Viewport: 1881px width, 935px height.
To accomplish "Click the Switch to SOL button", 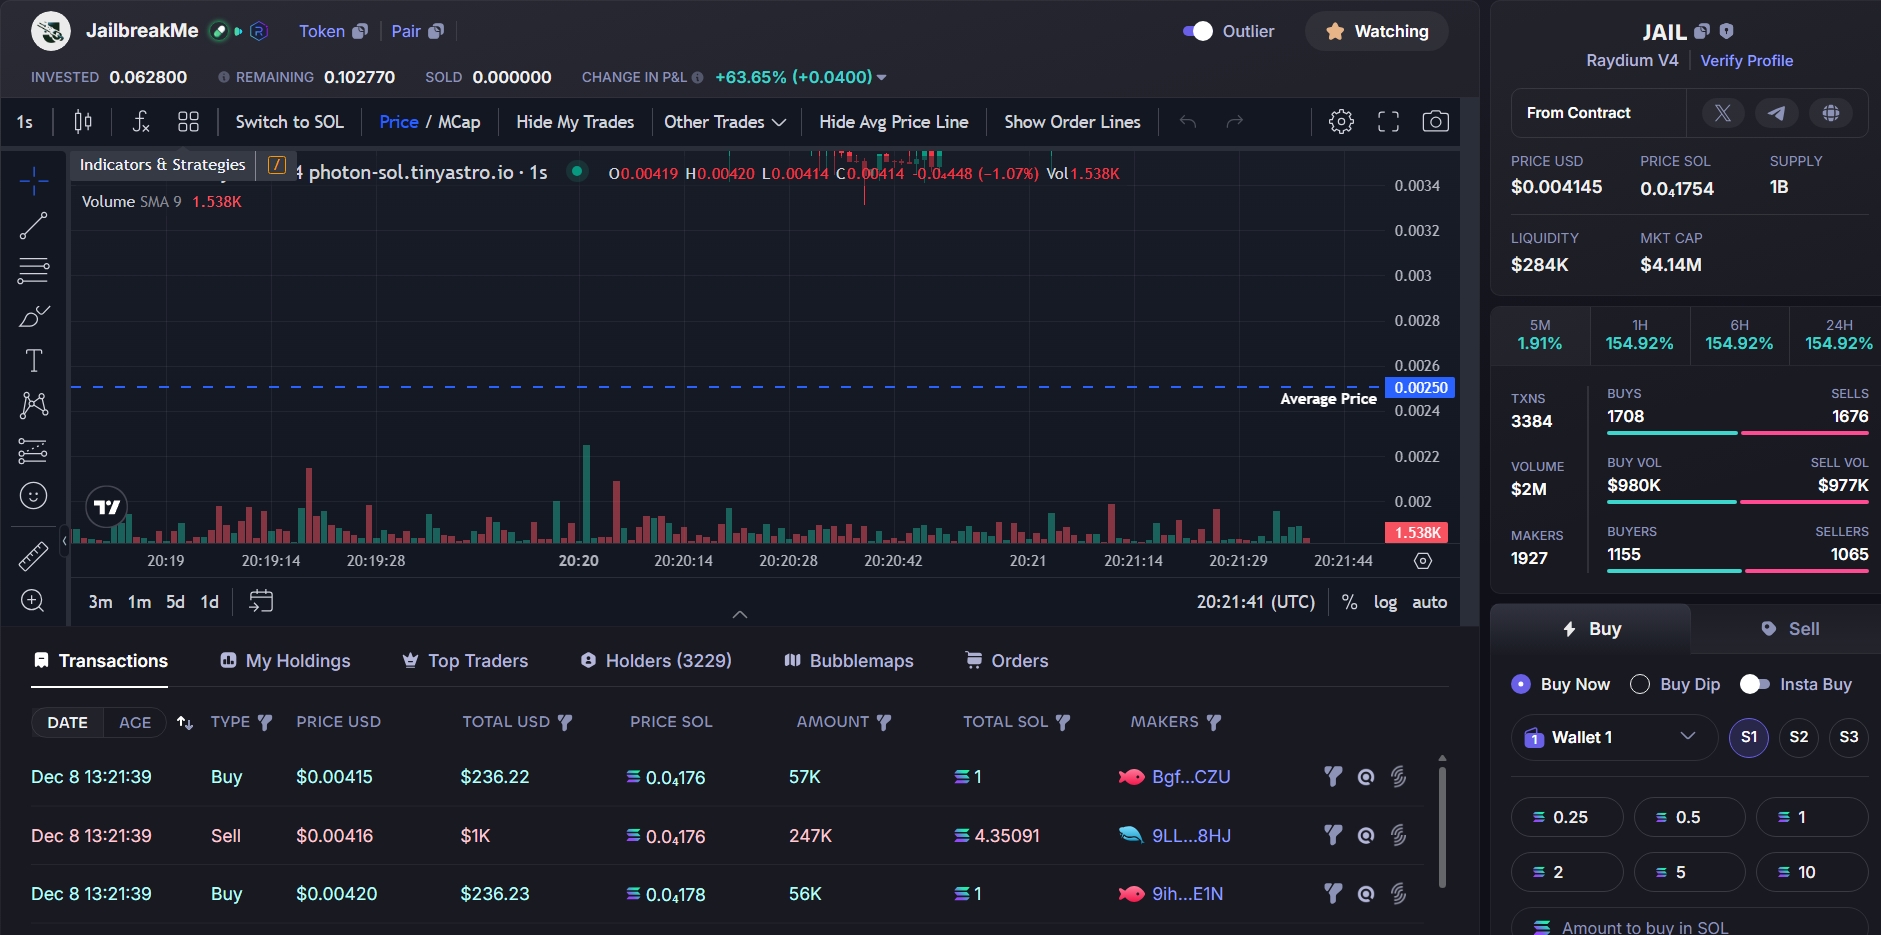I will [x=289, y=122].
